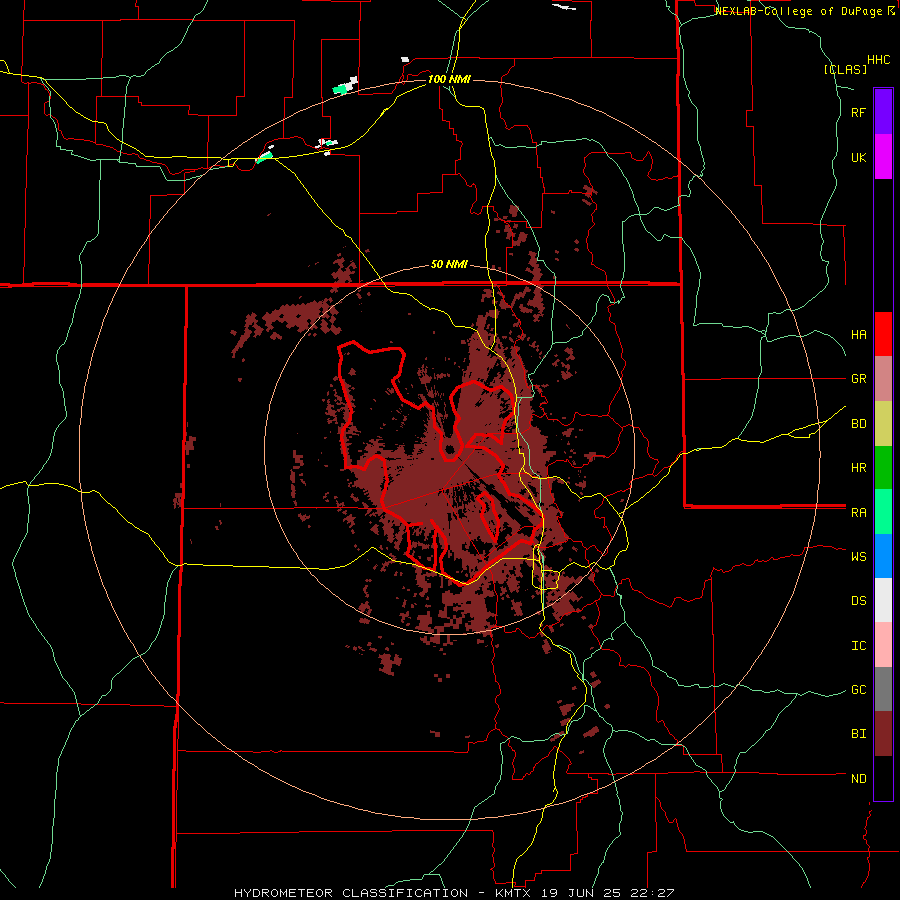Click the RA legend label

click(x=858, y=513)
